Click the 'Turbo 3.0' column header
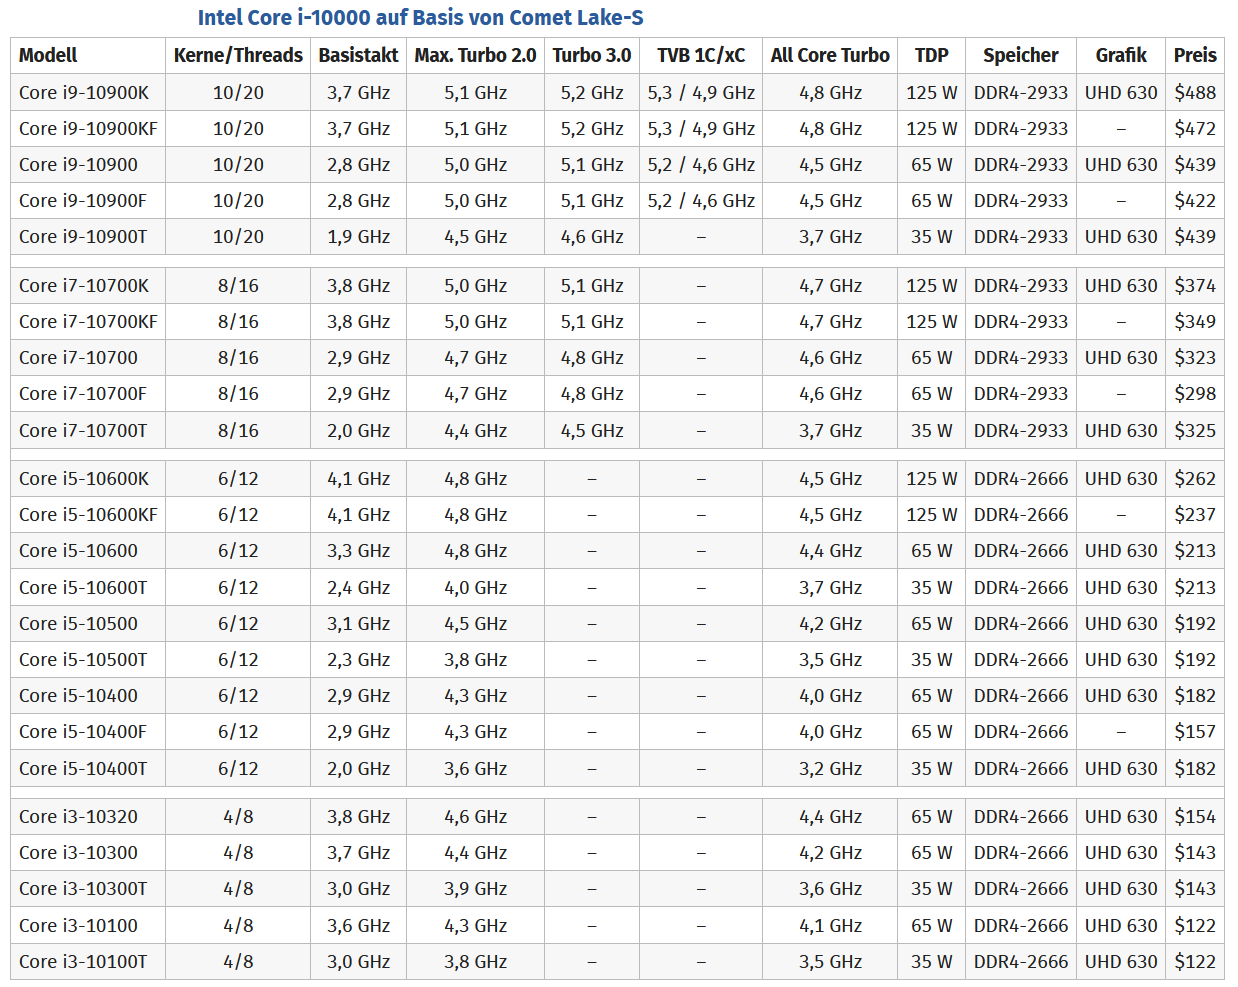The image size is (1238, 987). coord(592,56)
